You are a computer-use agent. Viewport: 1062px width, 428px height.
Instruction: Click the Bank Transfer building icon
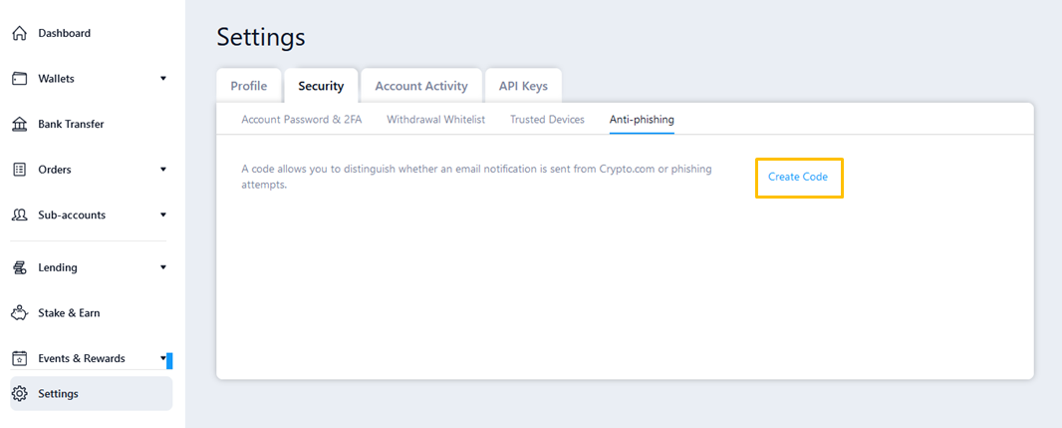20,124
